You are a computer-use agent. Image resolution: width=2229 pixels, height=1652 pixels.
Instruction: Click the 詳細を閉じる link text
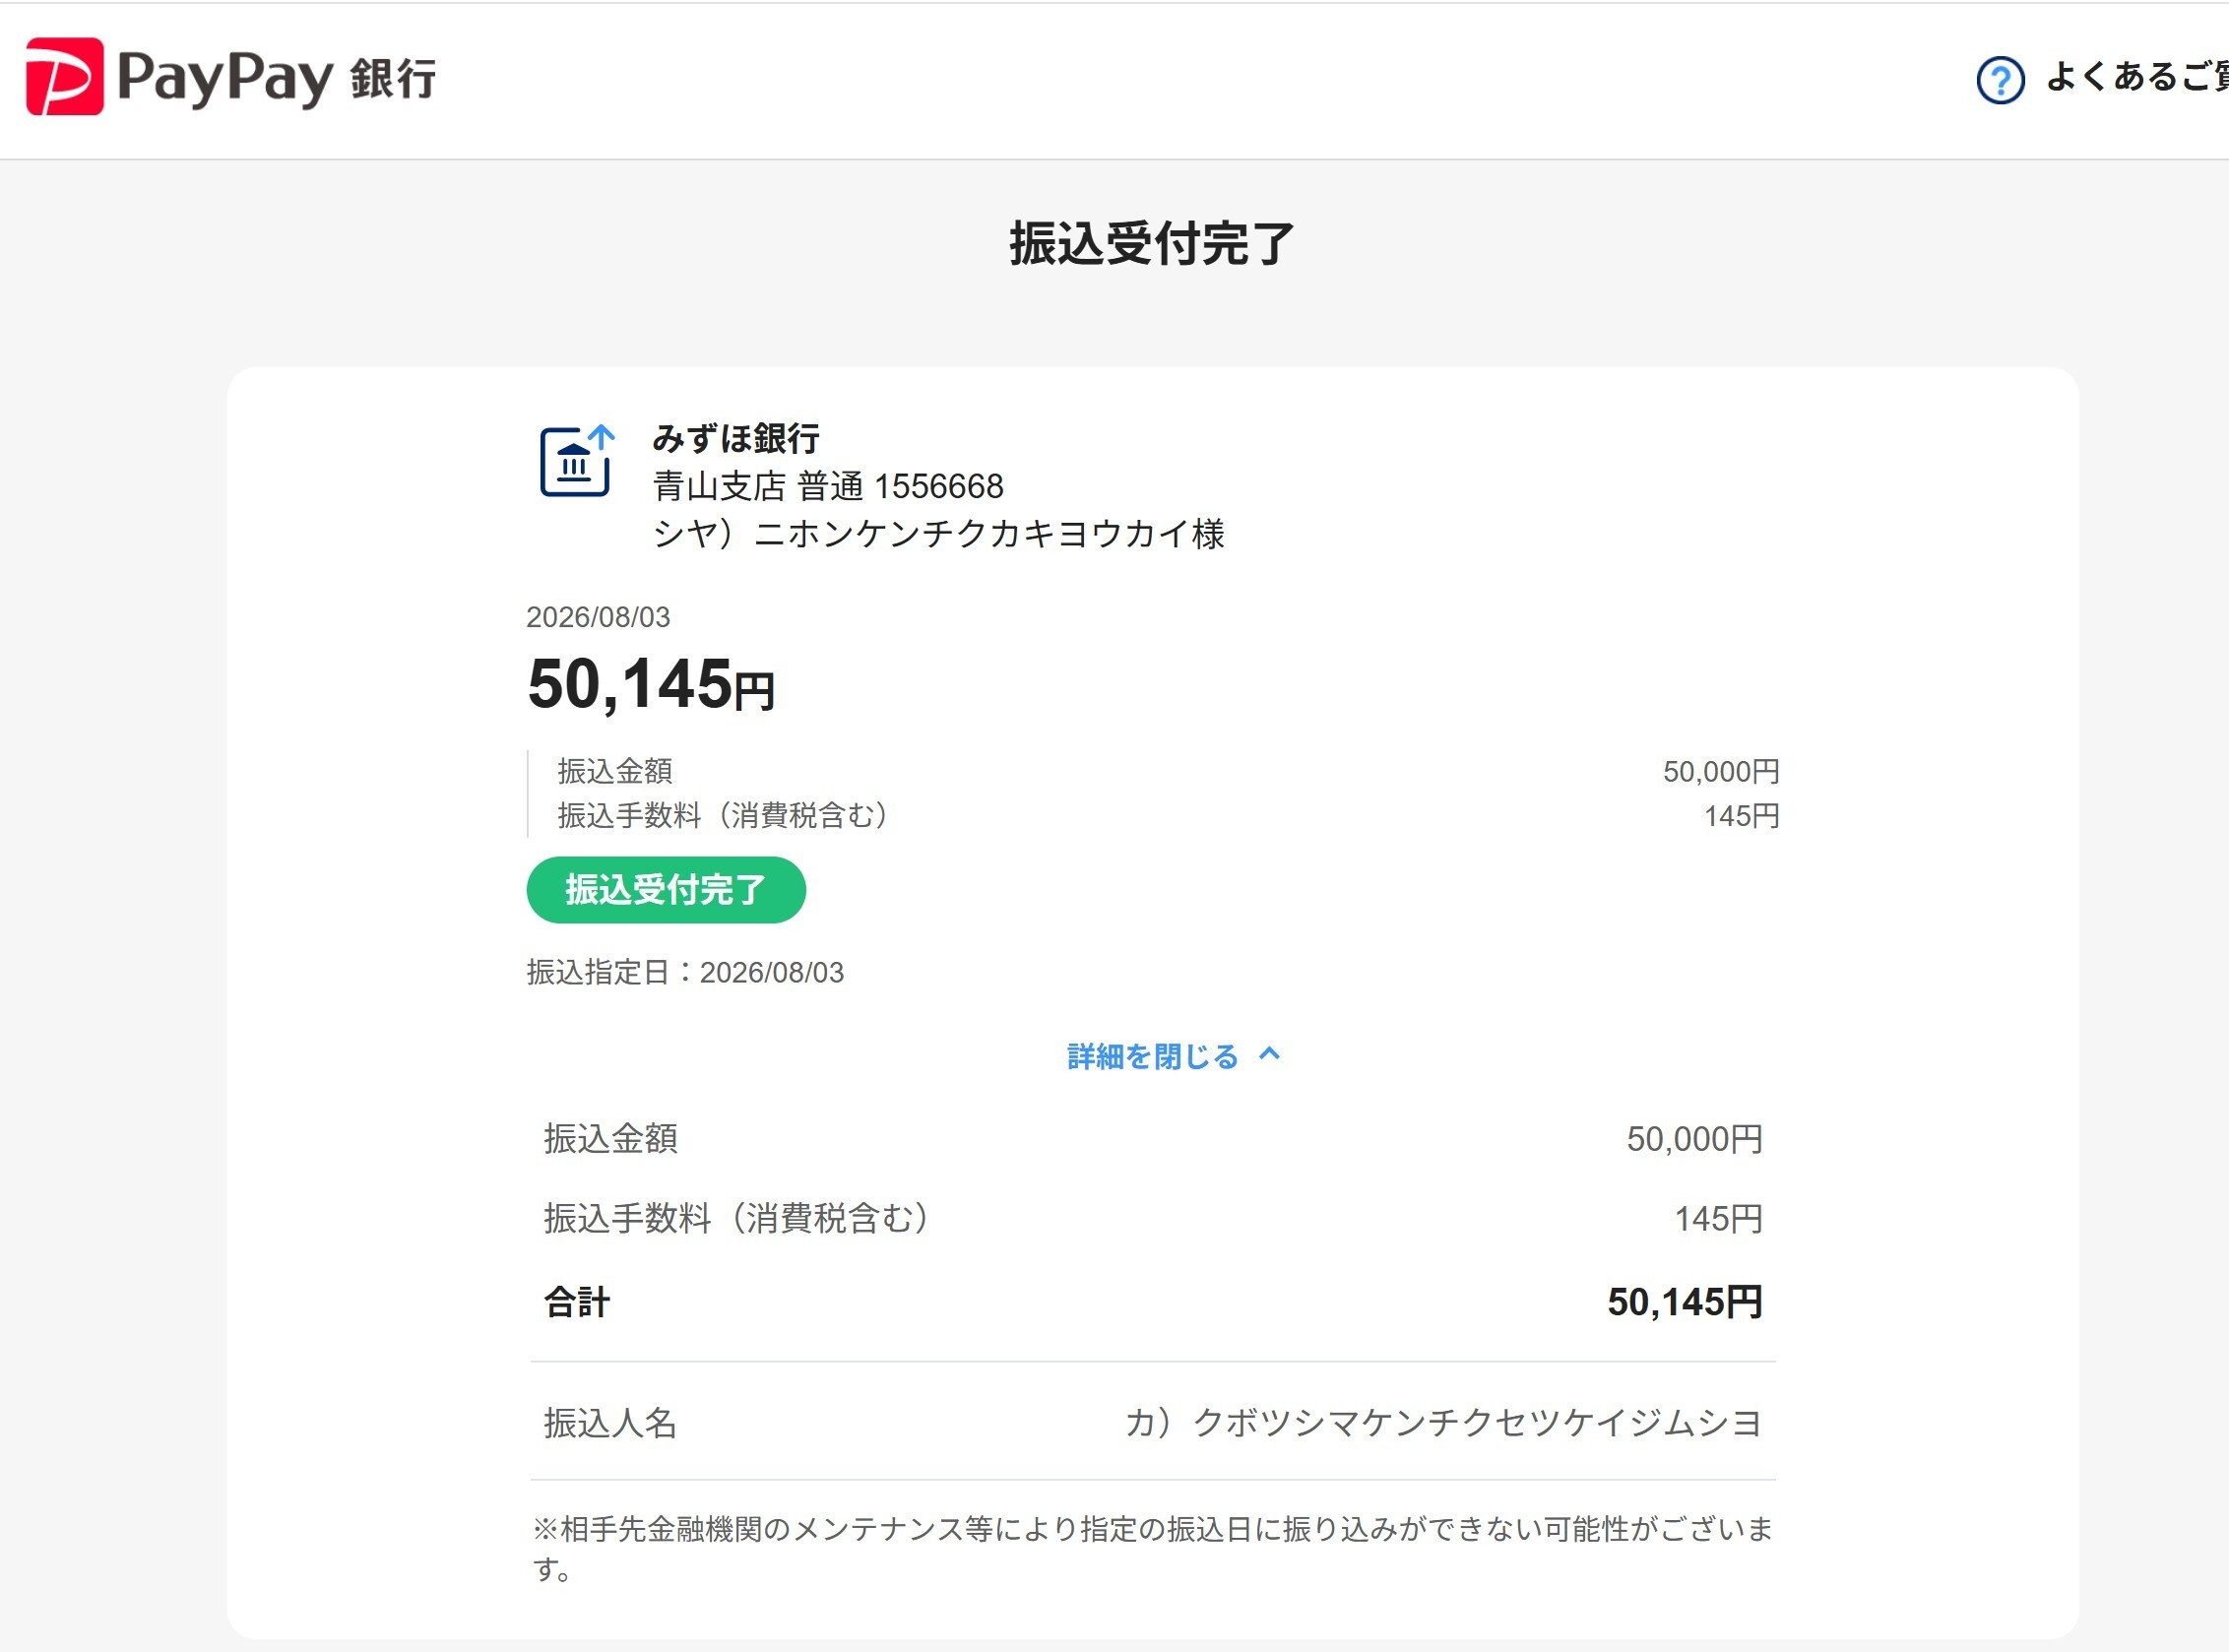(x=1152, y=1056)
